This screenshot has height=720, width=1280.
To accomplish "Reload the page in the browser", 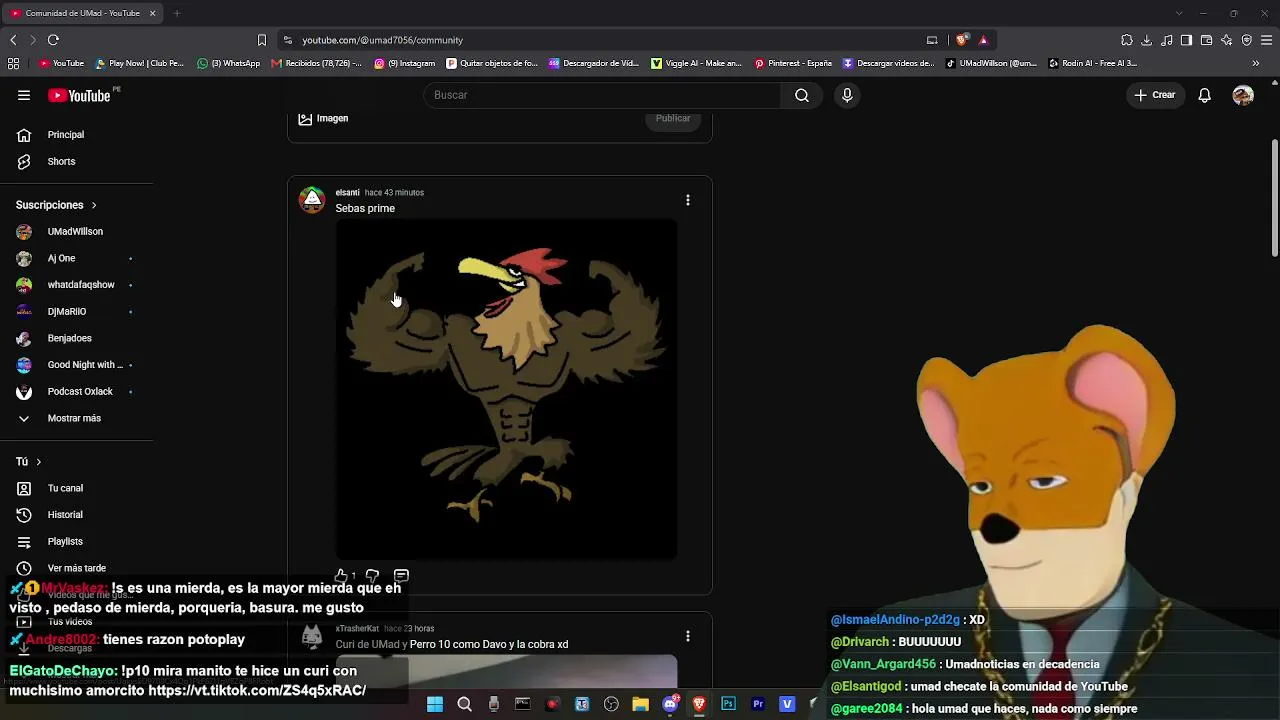I will tap(53, 40).
